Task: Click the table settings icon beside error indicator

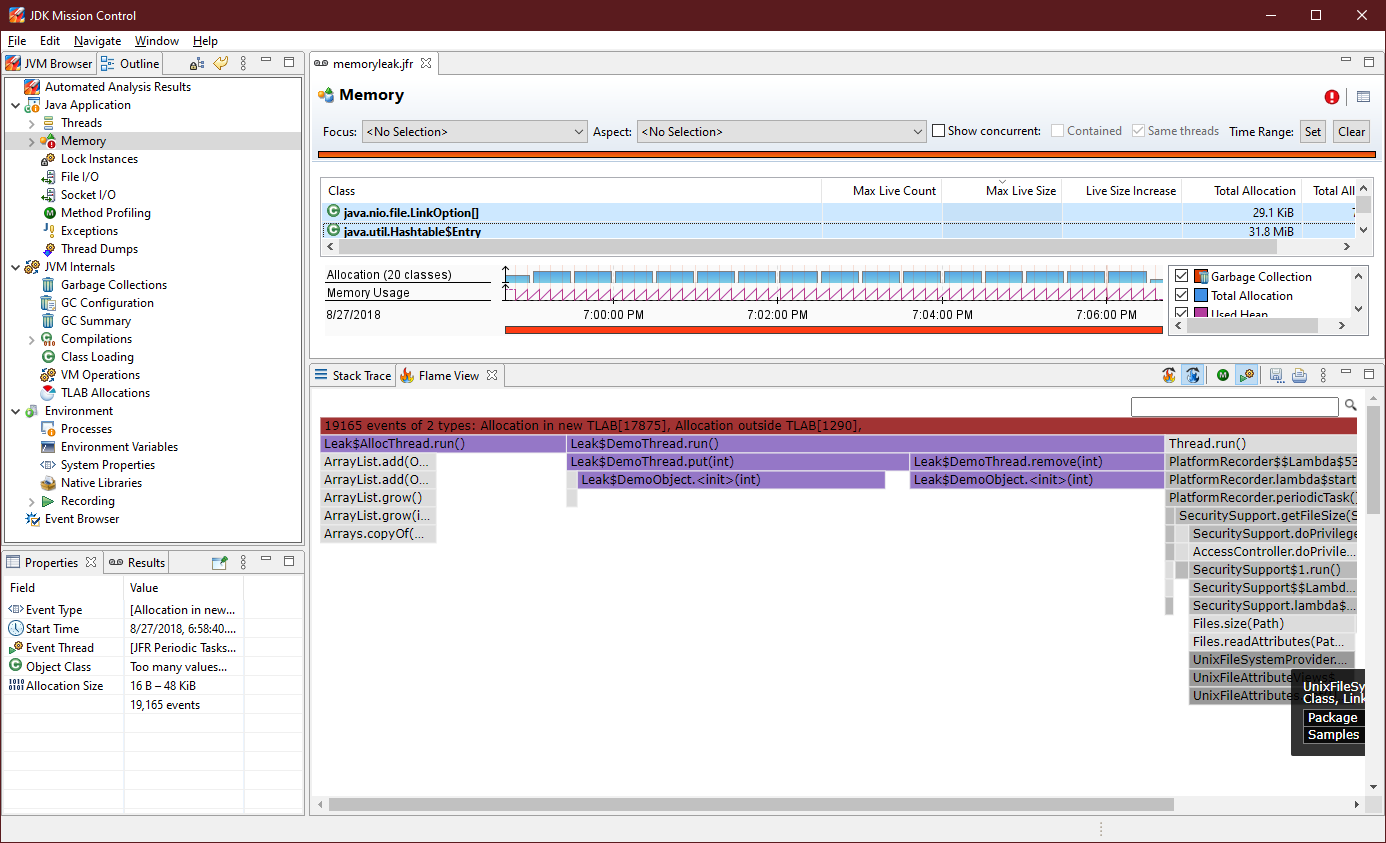Action: (x=1363, y=97)
